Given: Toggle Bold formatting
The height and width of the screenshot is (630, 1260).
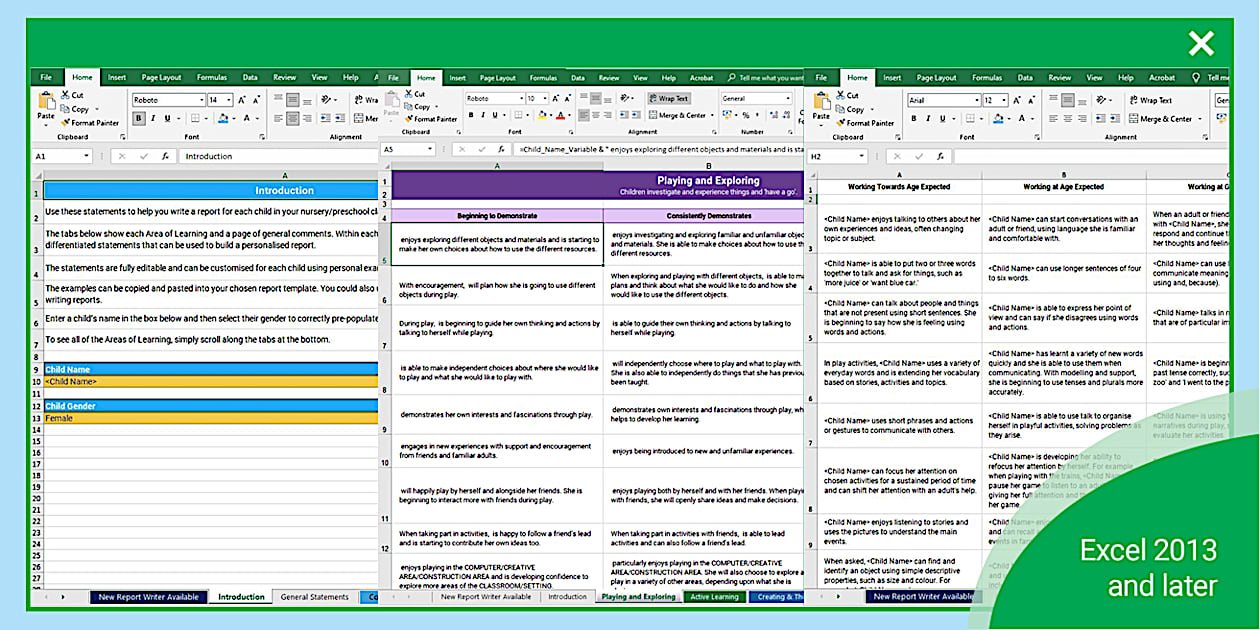Looking at the screenshot, I should coord(138,118).
